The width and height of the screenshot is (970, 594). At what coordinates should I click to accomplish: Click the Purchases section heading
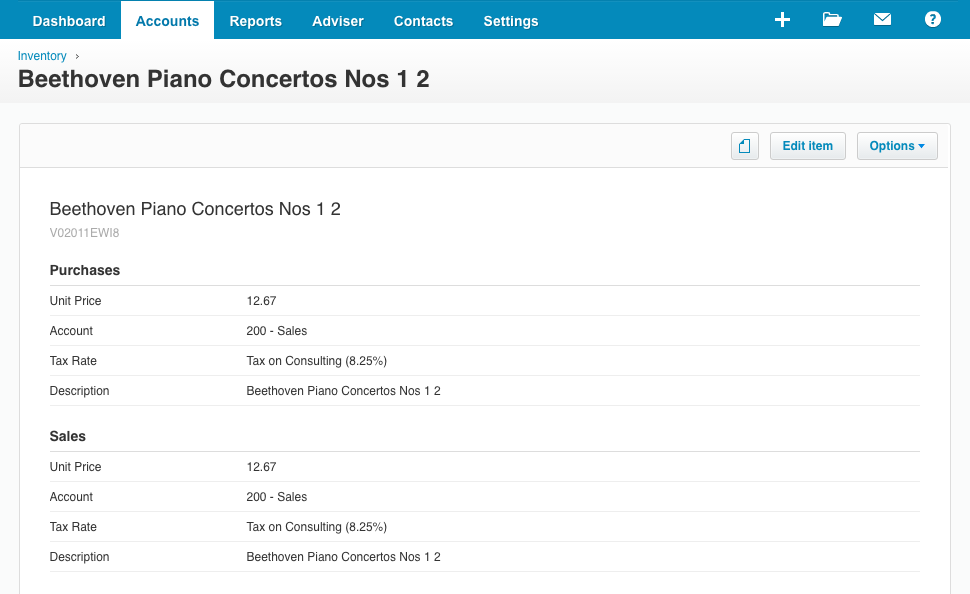point(85,270)
